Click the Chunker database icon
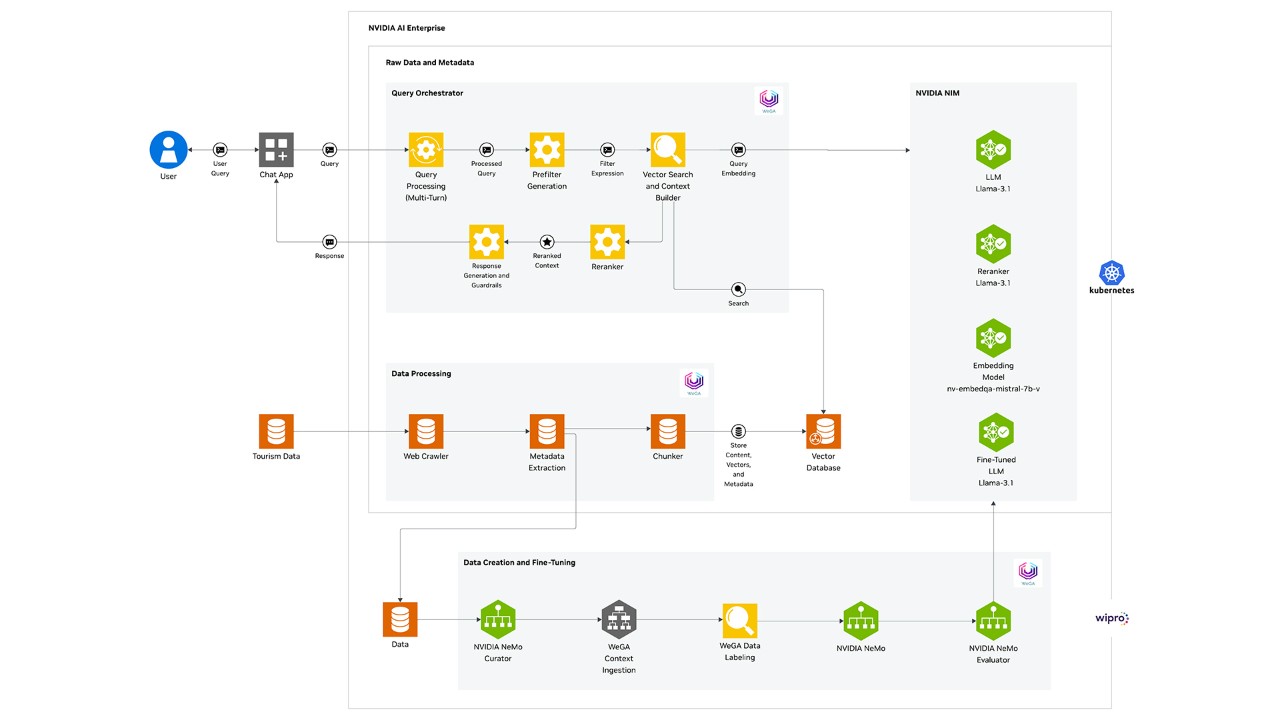Viewport: 1280px width, 720px height. pyautogui.click(x=667, y=430)
